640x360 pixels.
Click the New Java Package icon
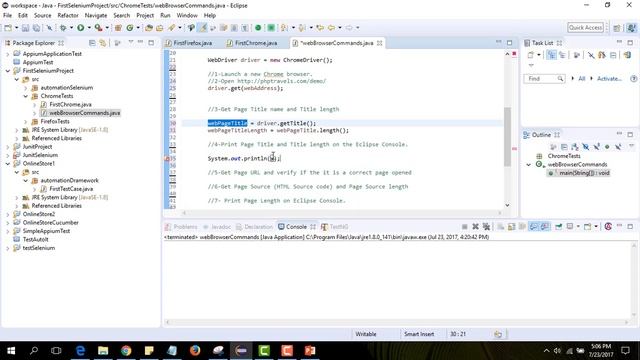(x=118, y=28)
